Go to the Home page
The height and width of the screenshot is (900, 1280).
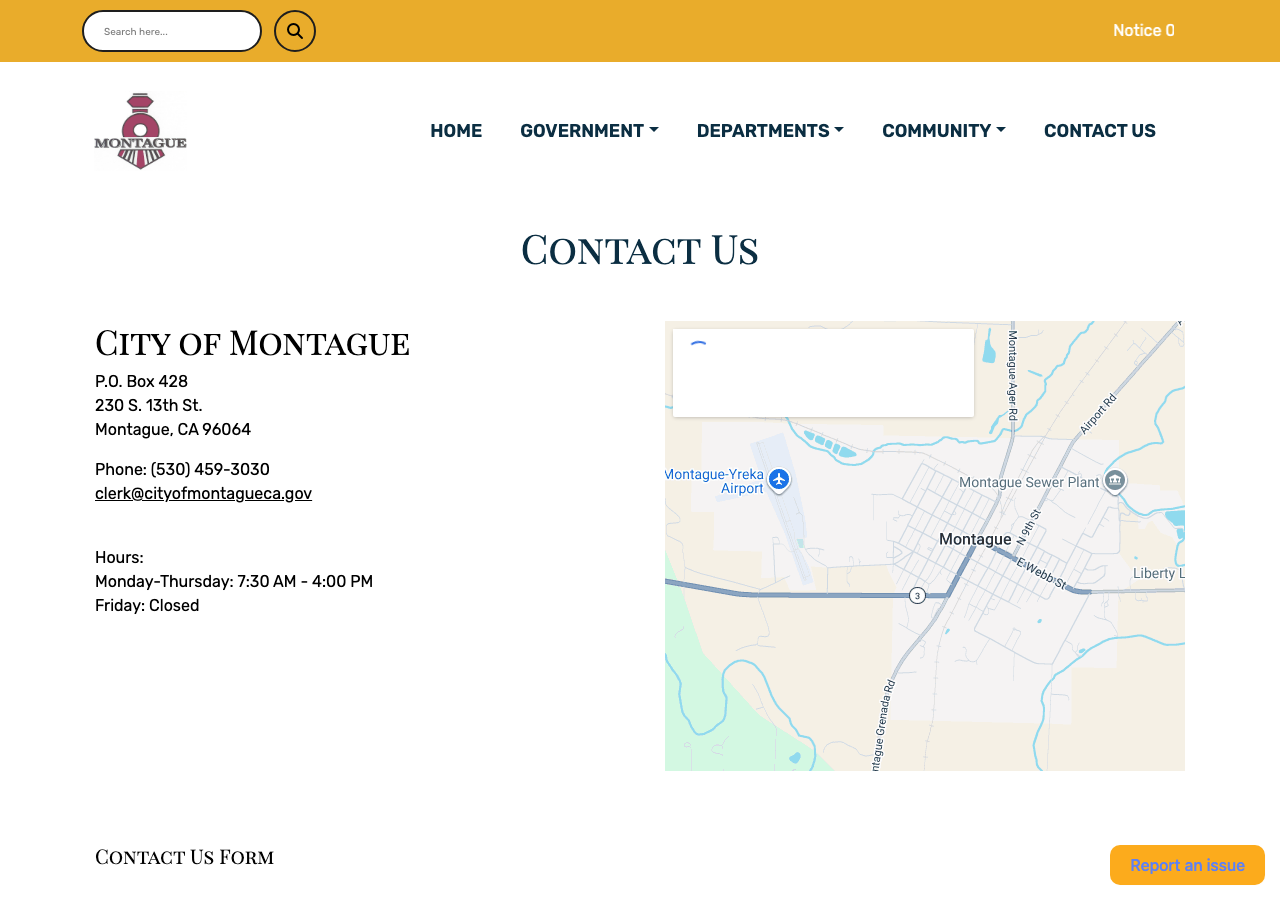point(456,131)
